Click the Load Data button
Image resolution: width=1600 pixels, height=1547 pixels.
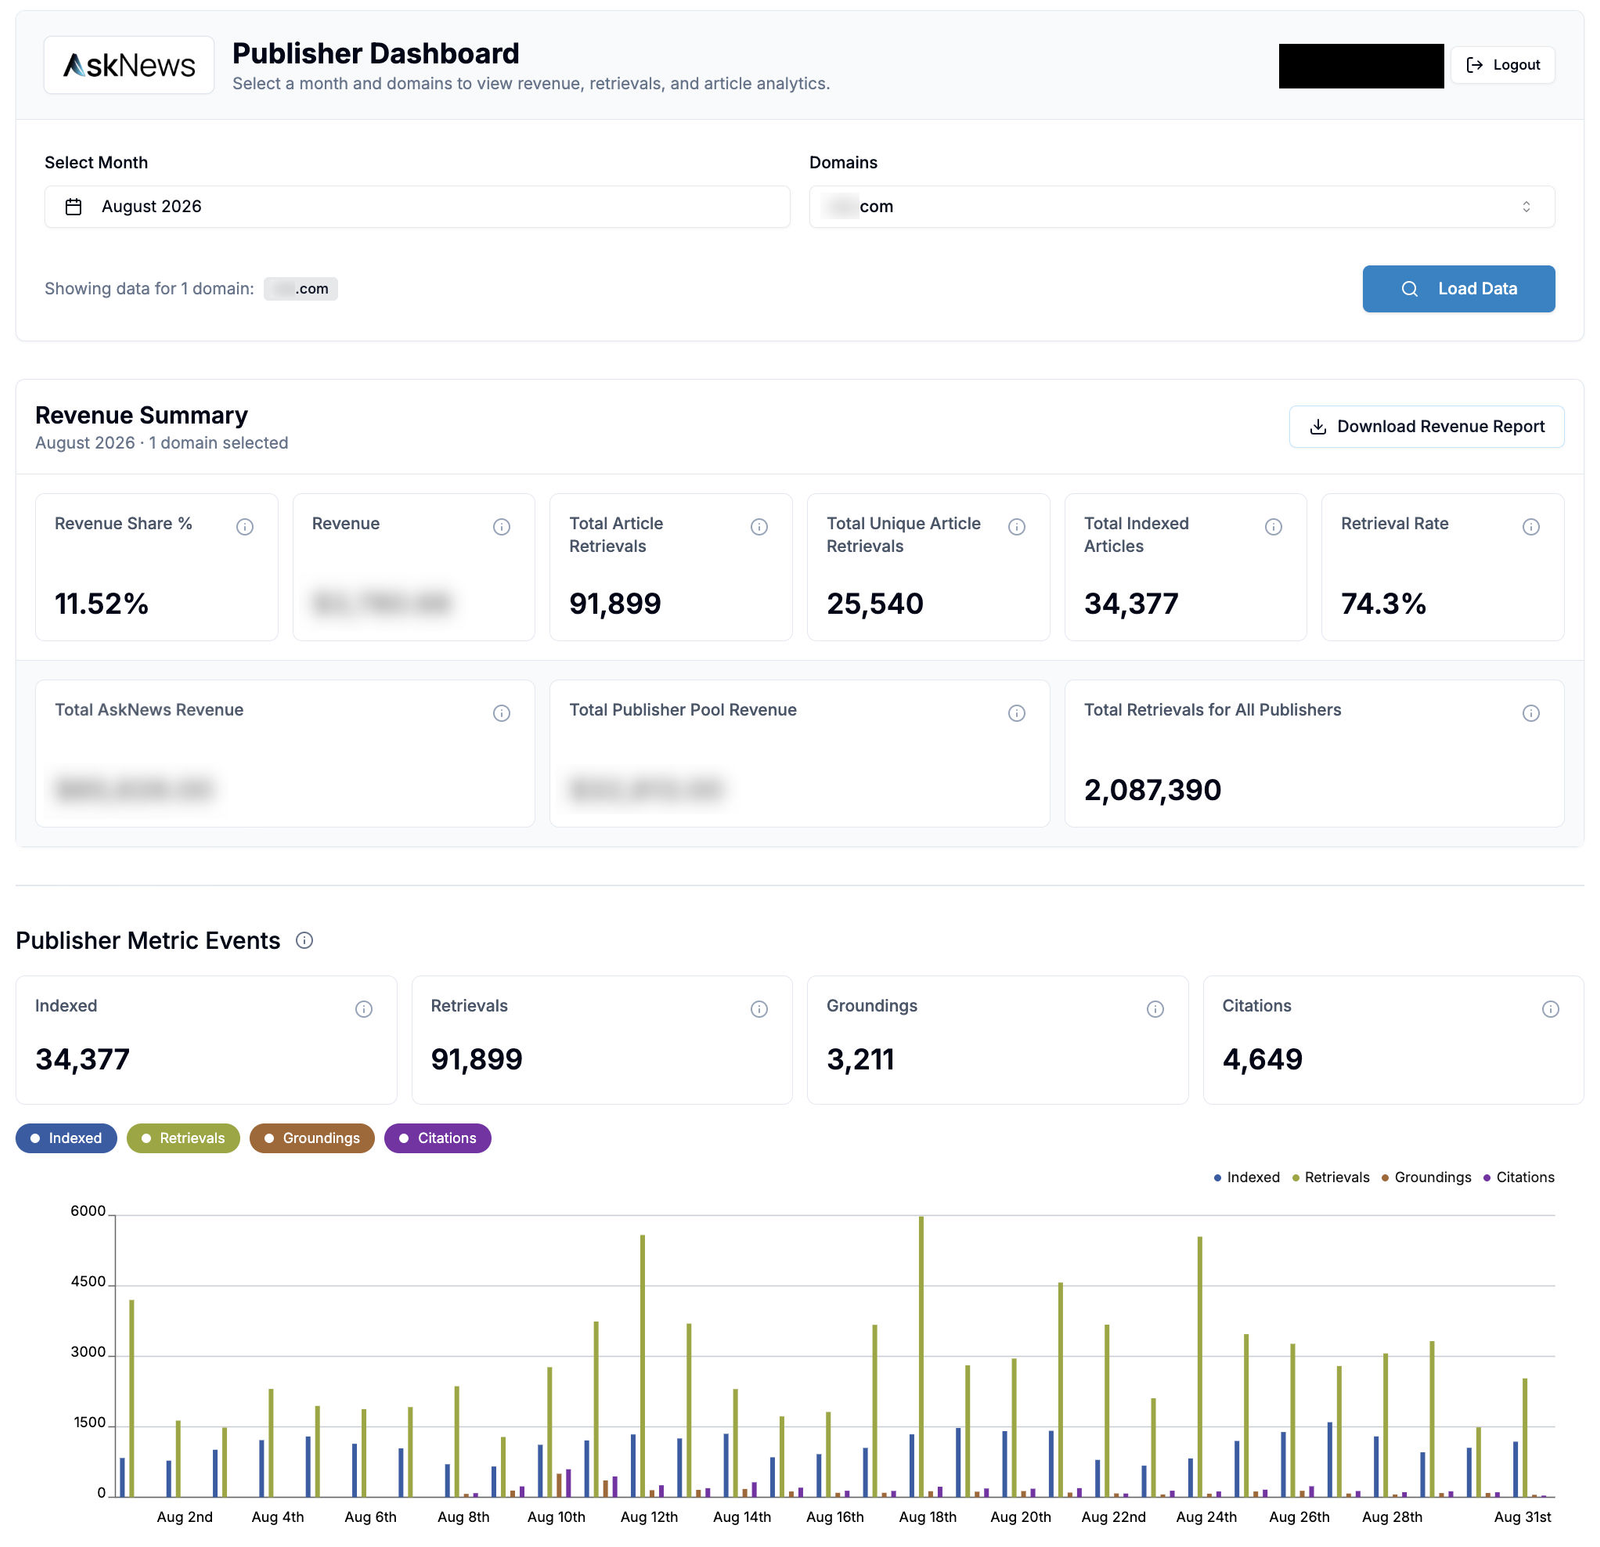[1458, 289]
